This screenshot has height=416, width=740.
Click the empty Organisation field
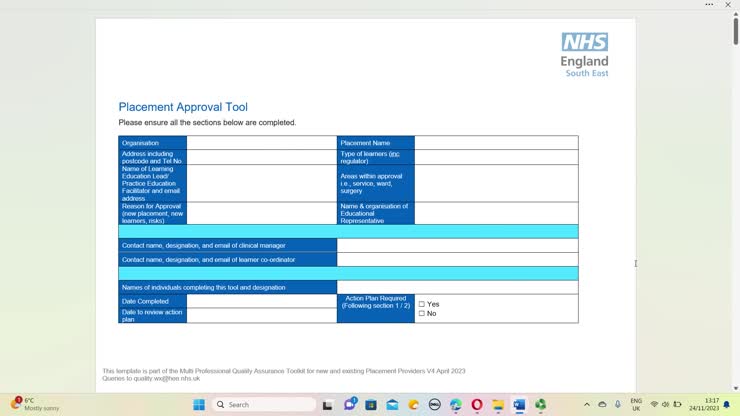point(261,143)
